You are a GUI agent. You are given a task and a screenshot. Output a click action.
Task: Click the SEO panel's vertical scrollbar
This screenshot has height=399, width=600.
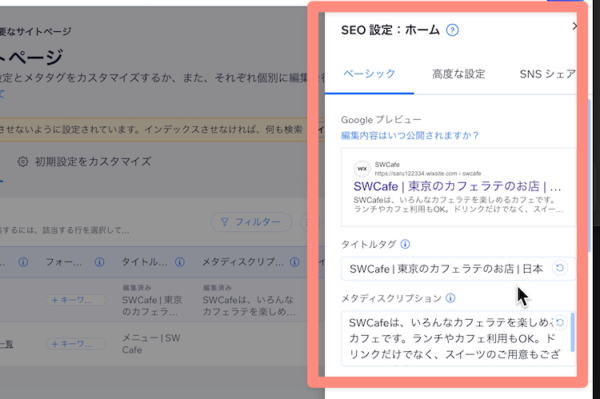[589, 175]
